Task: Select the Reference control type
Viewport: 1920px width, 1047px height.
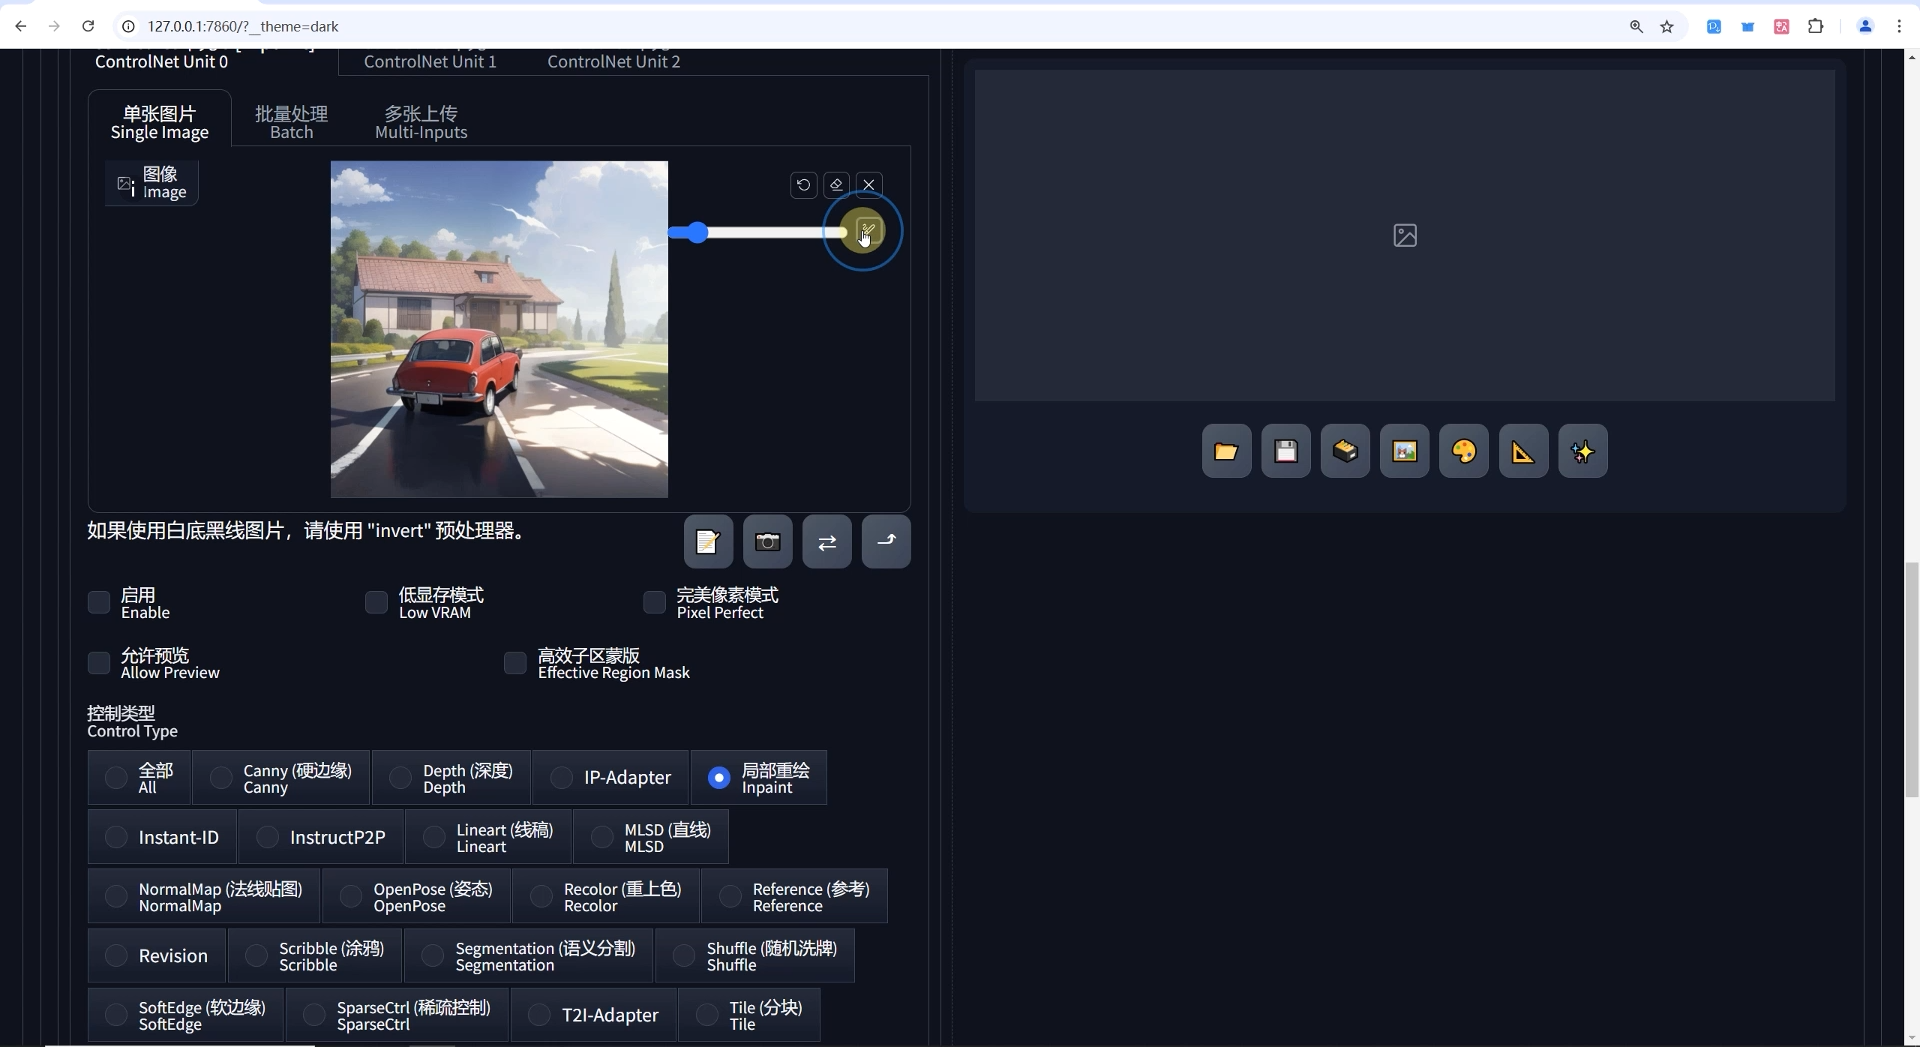Action: (x=794, y=896)
